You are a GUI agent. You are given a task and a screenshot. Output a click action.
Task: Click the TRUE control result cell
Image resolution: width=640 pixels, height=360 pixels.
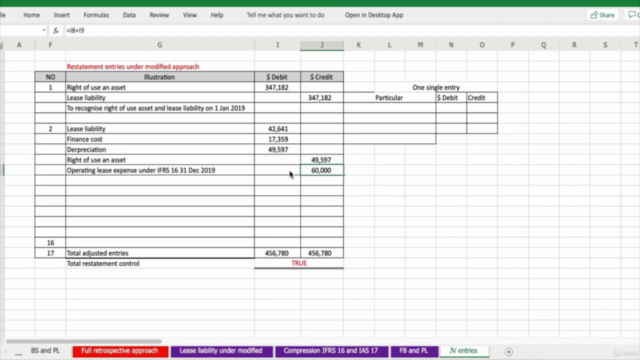coord(299,263)
